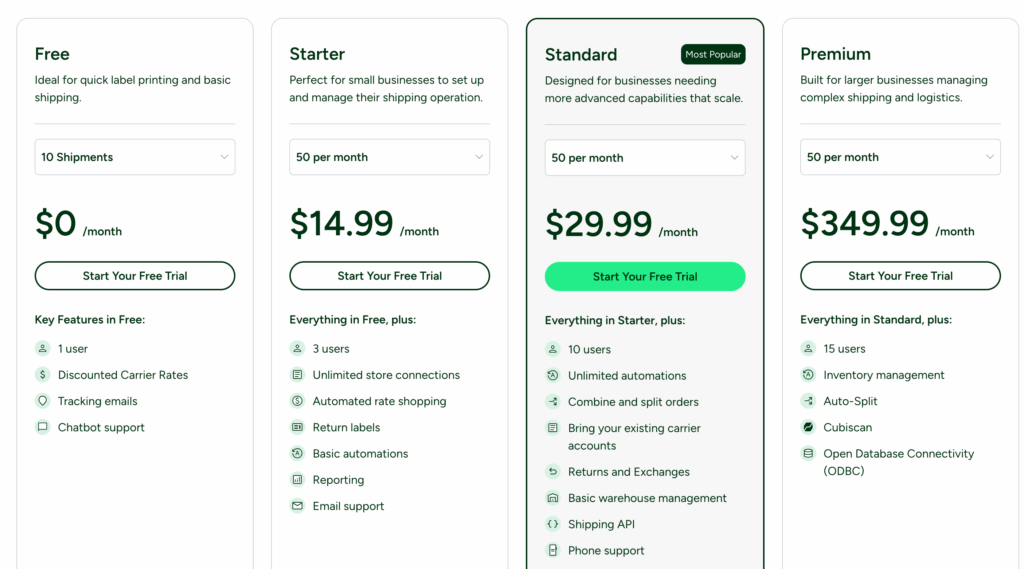
Task: Open the "10 Shipments" dropdown in Free
Action: [x=135, y=157]
